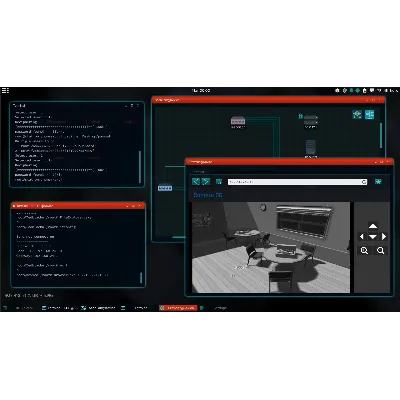Switch to the second taskbar window entry
Viewport: 400px width, 400px height.
pyautogui.click(x=61, y=308)
